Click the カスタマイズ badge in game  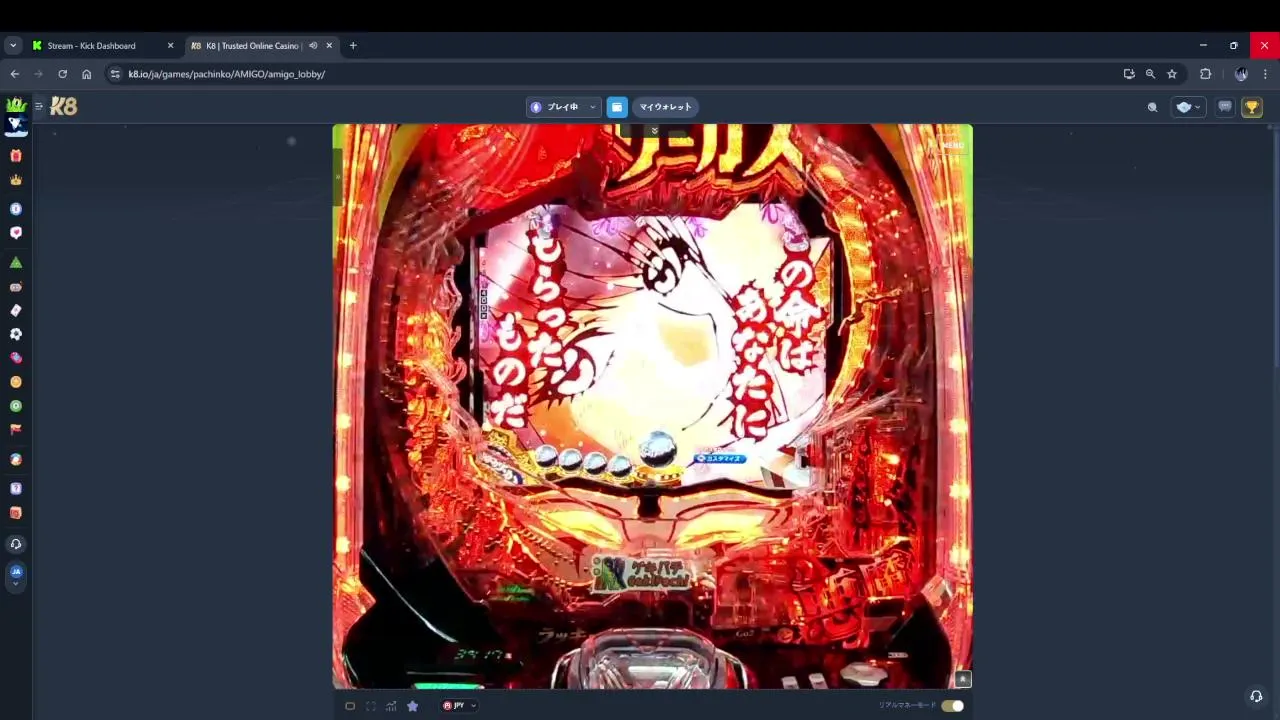[x=720, y=459]
